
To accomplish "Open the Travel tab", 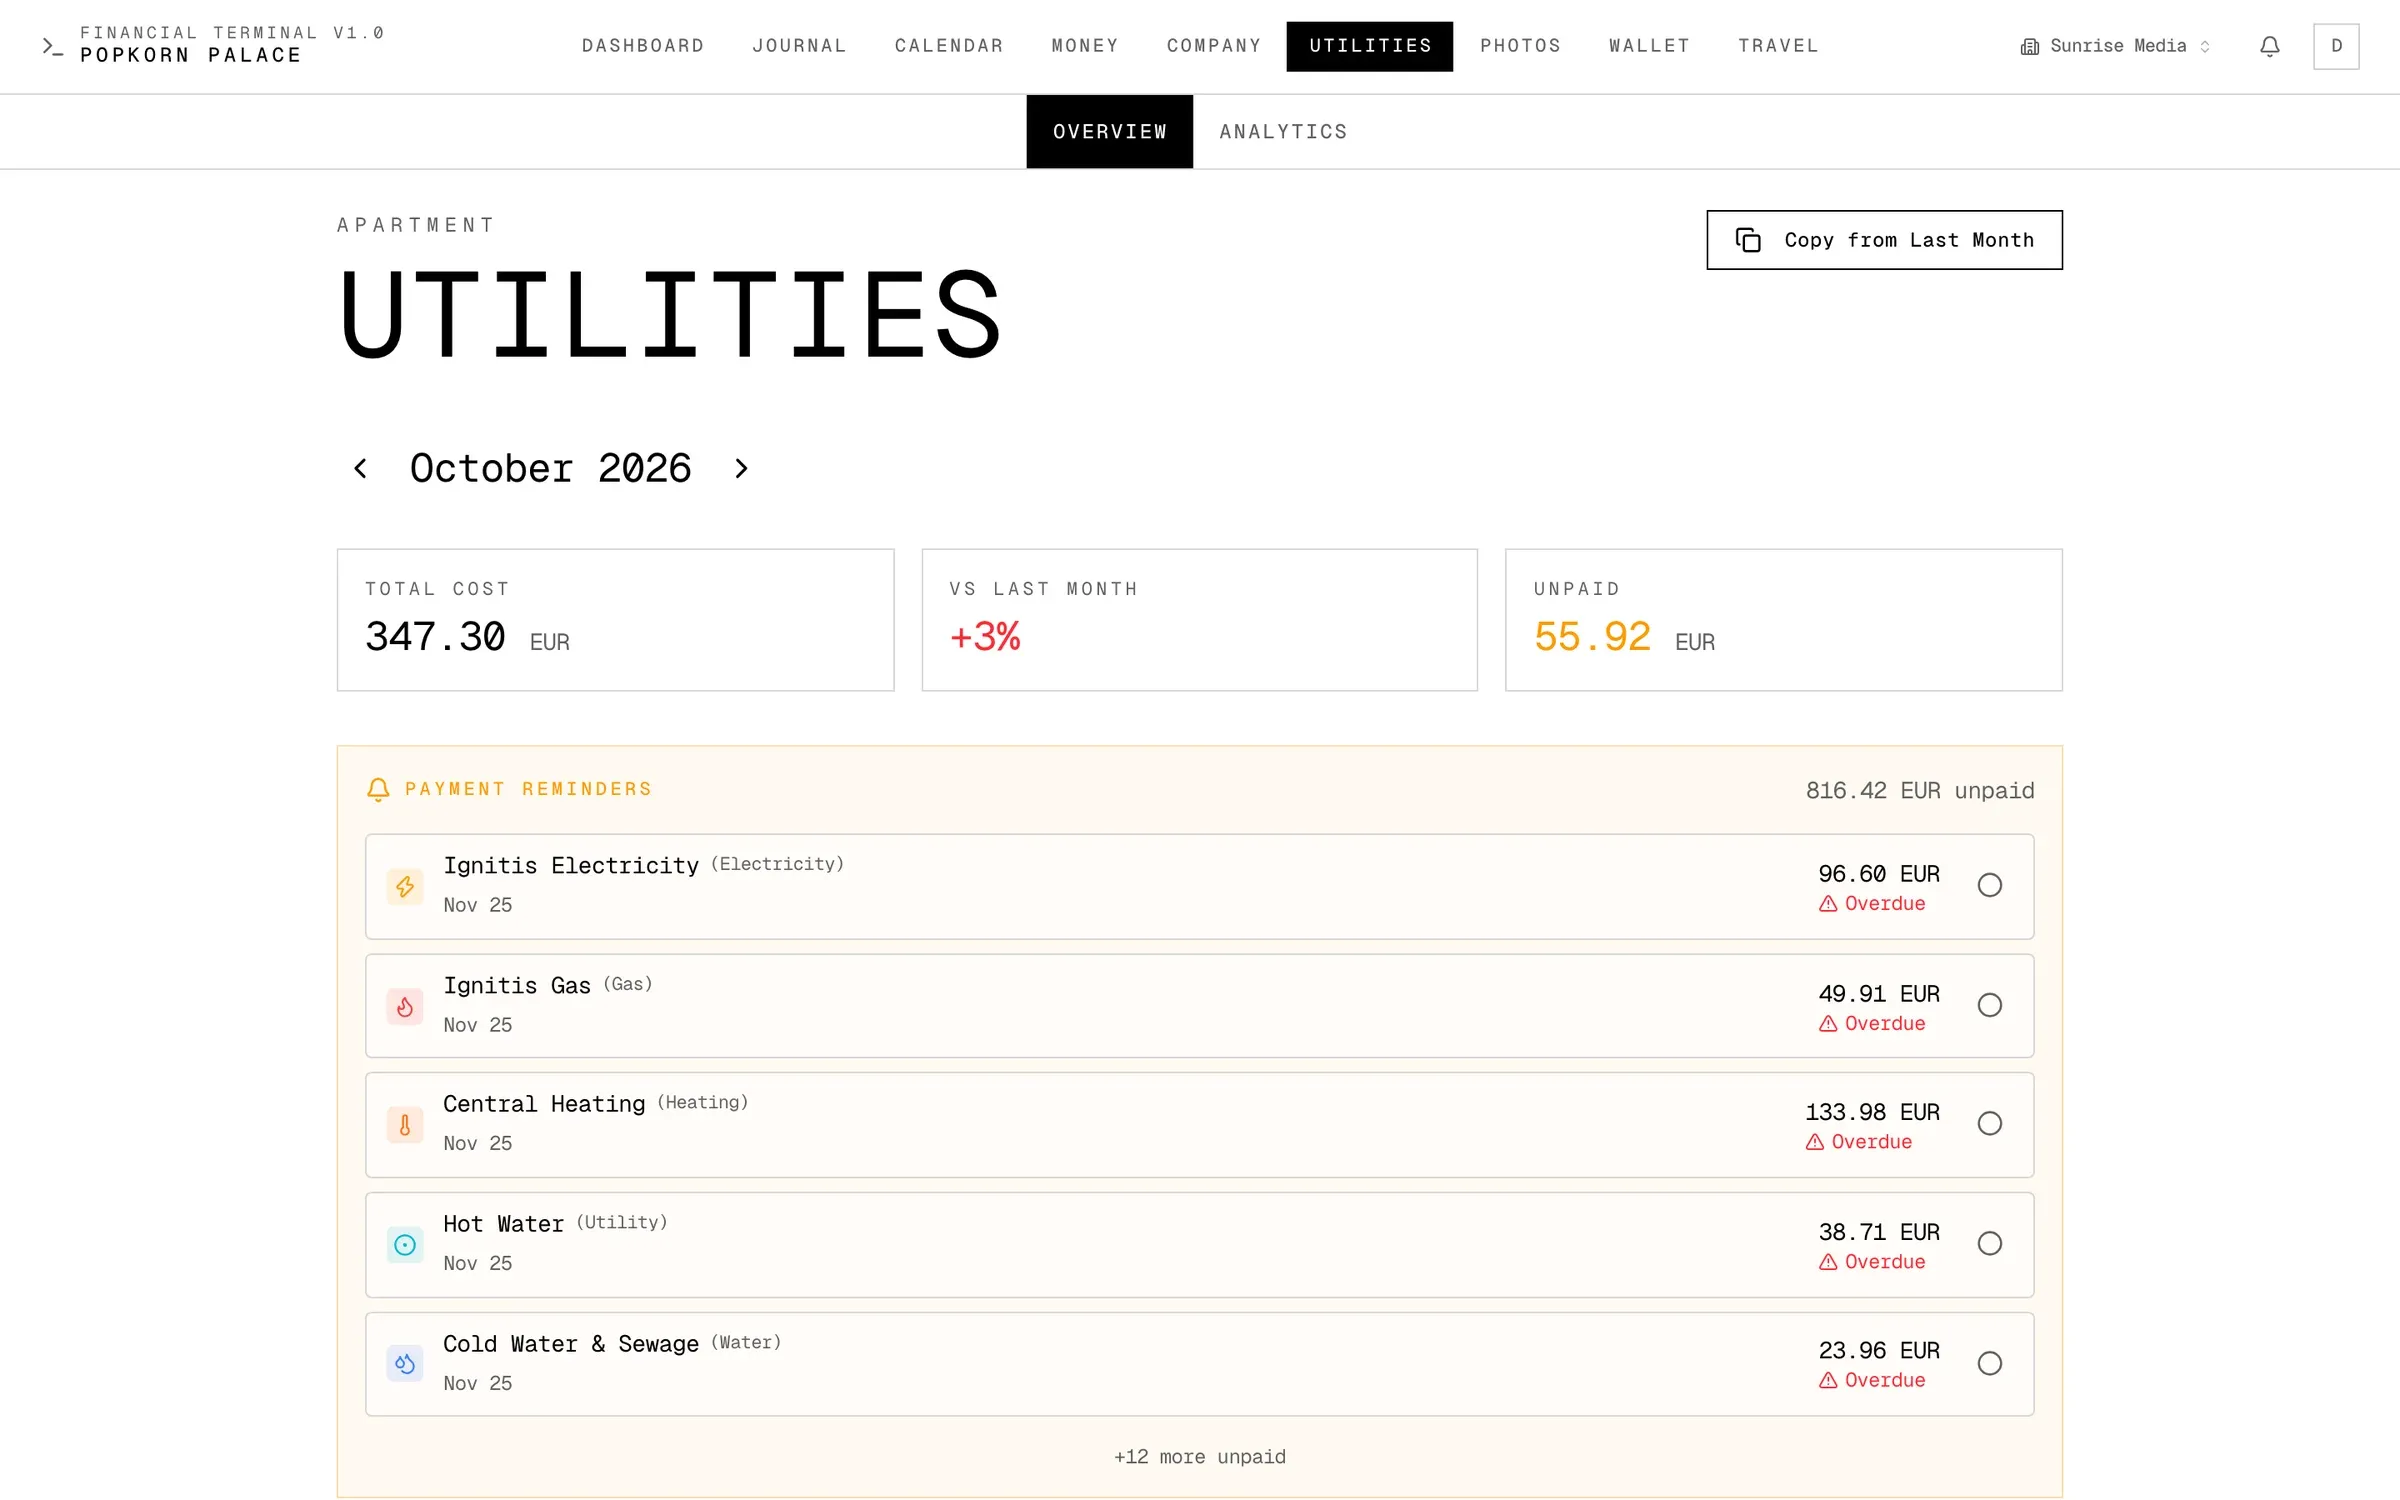I will point(1778,46).
